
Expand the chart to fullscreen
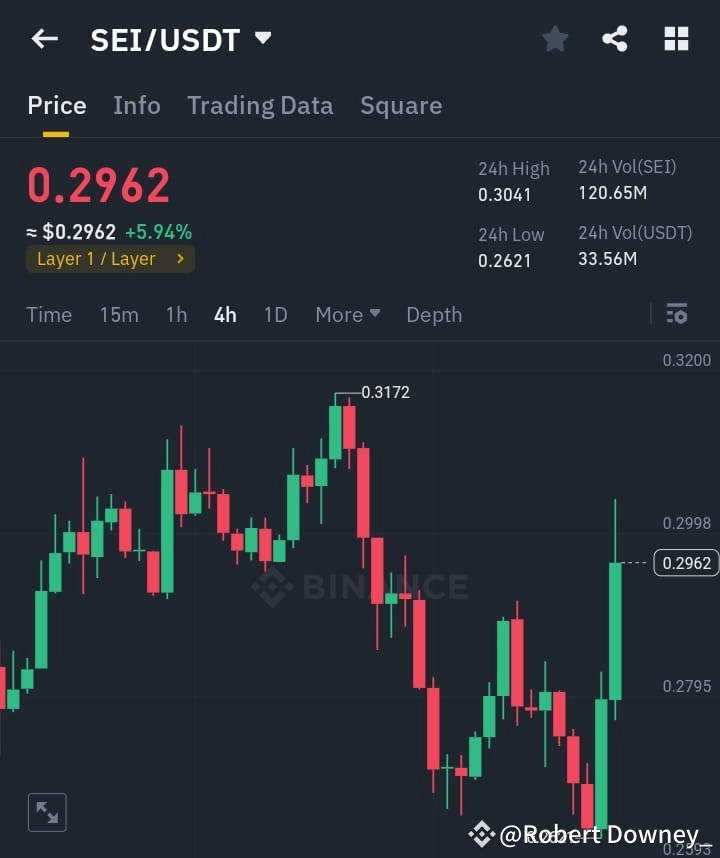click(46, 812)
